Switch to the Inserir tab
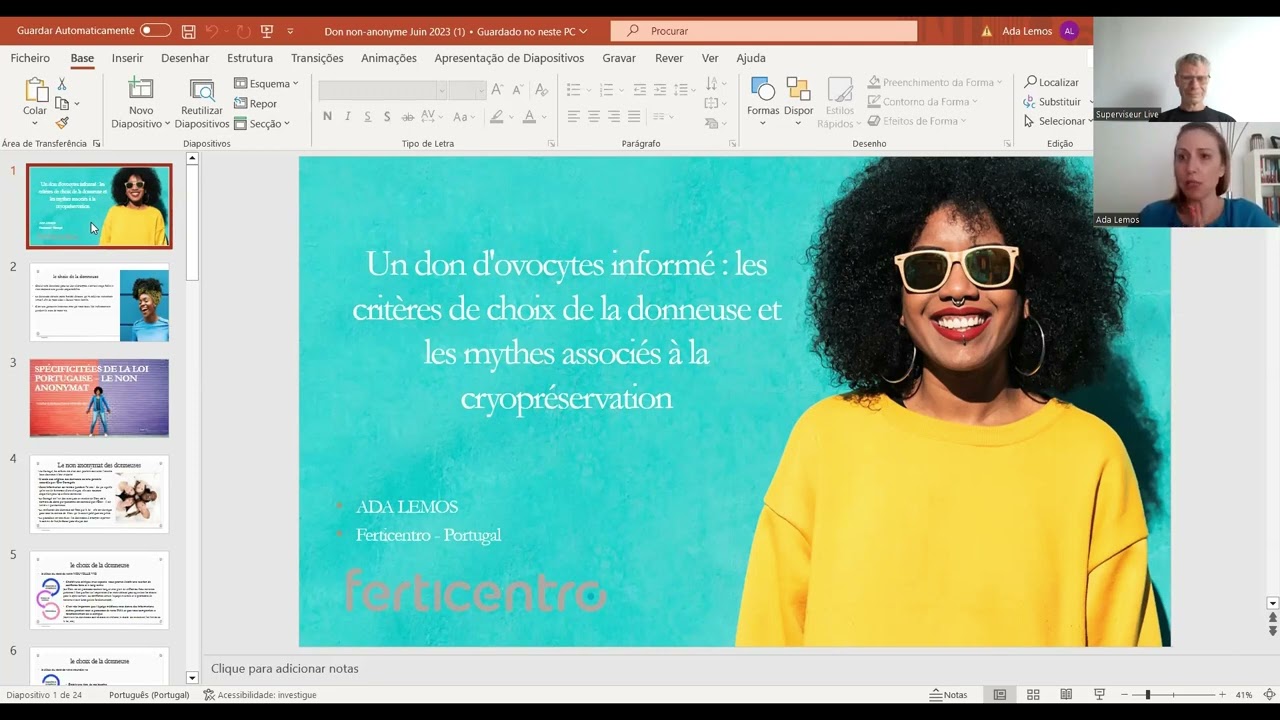1280x720 pixels. (127, 58)
